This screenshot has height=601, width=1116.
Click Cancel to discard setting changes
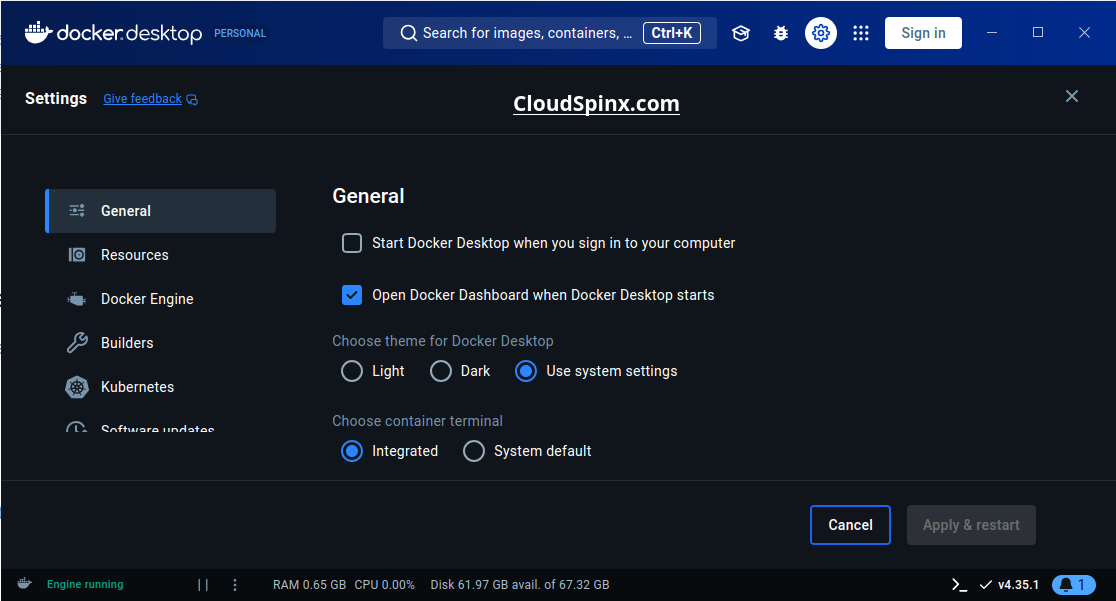[850, 524]
